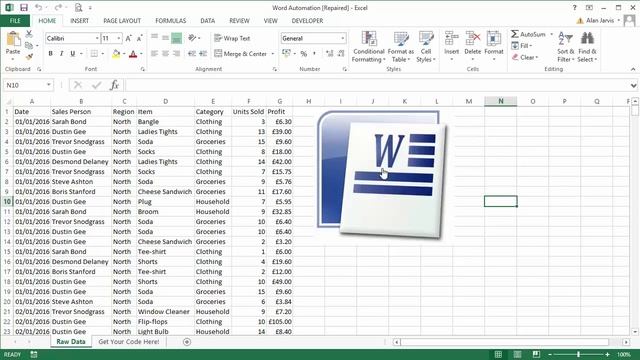Screen dimensions: 640x360
Task: Click the Find & Select binoculars icon
Action: [x=587, y=39]
